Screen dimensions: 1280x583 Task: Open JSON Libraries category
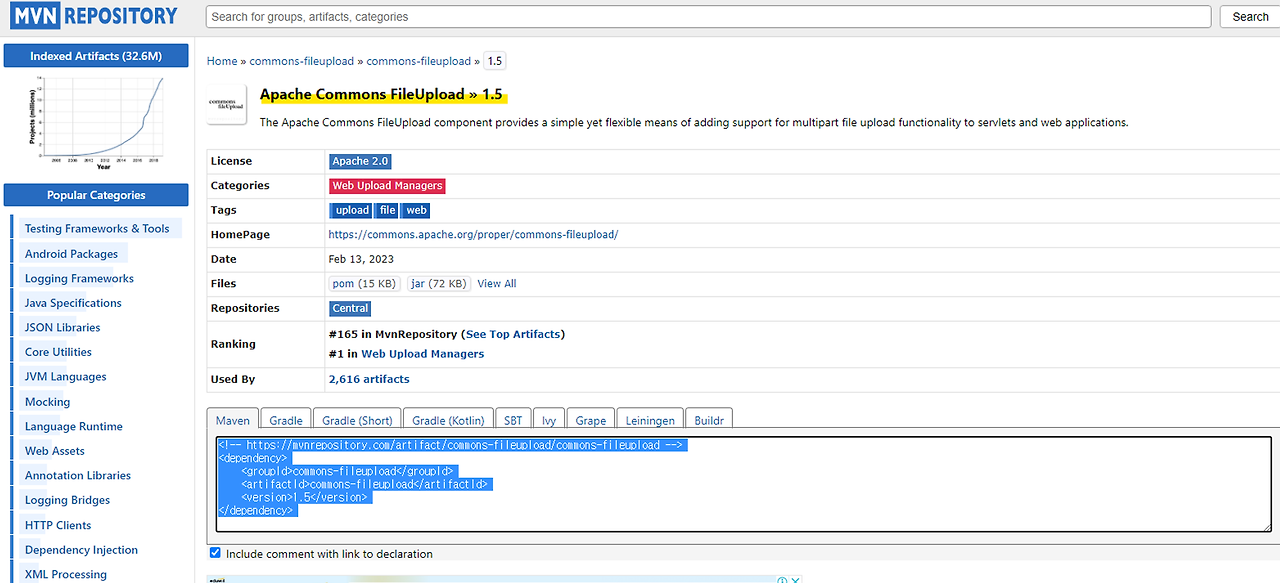[x=62, y=328]
